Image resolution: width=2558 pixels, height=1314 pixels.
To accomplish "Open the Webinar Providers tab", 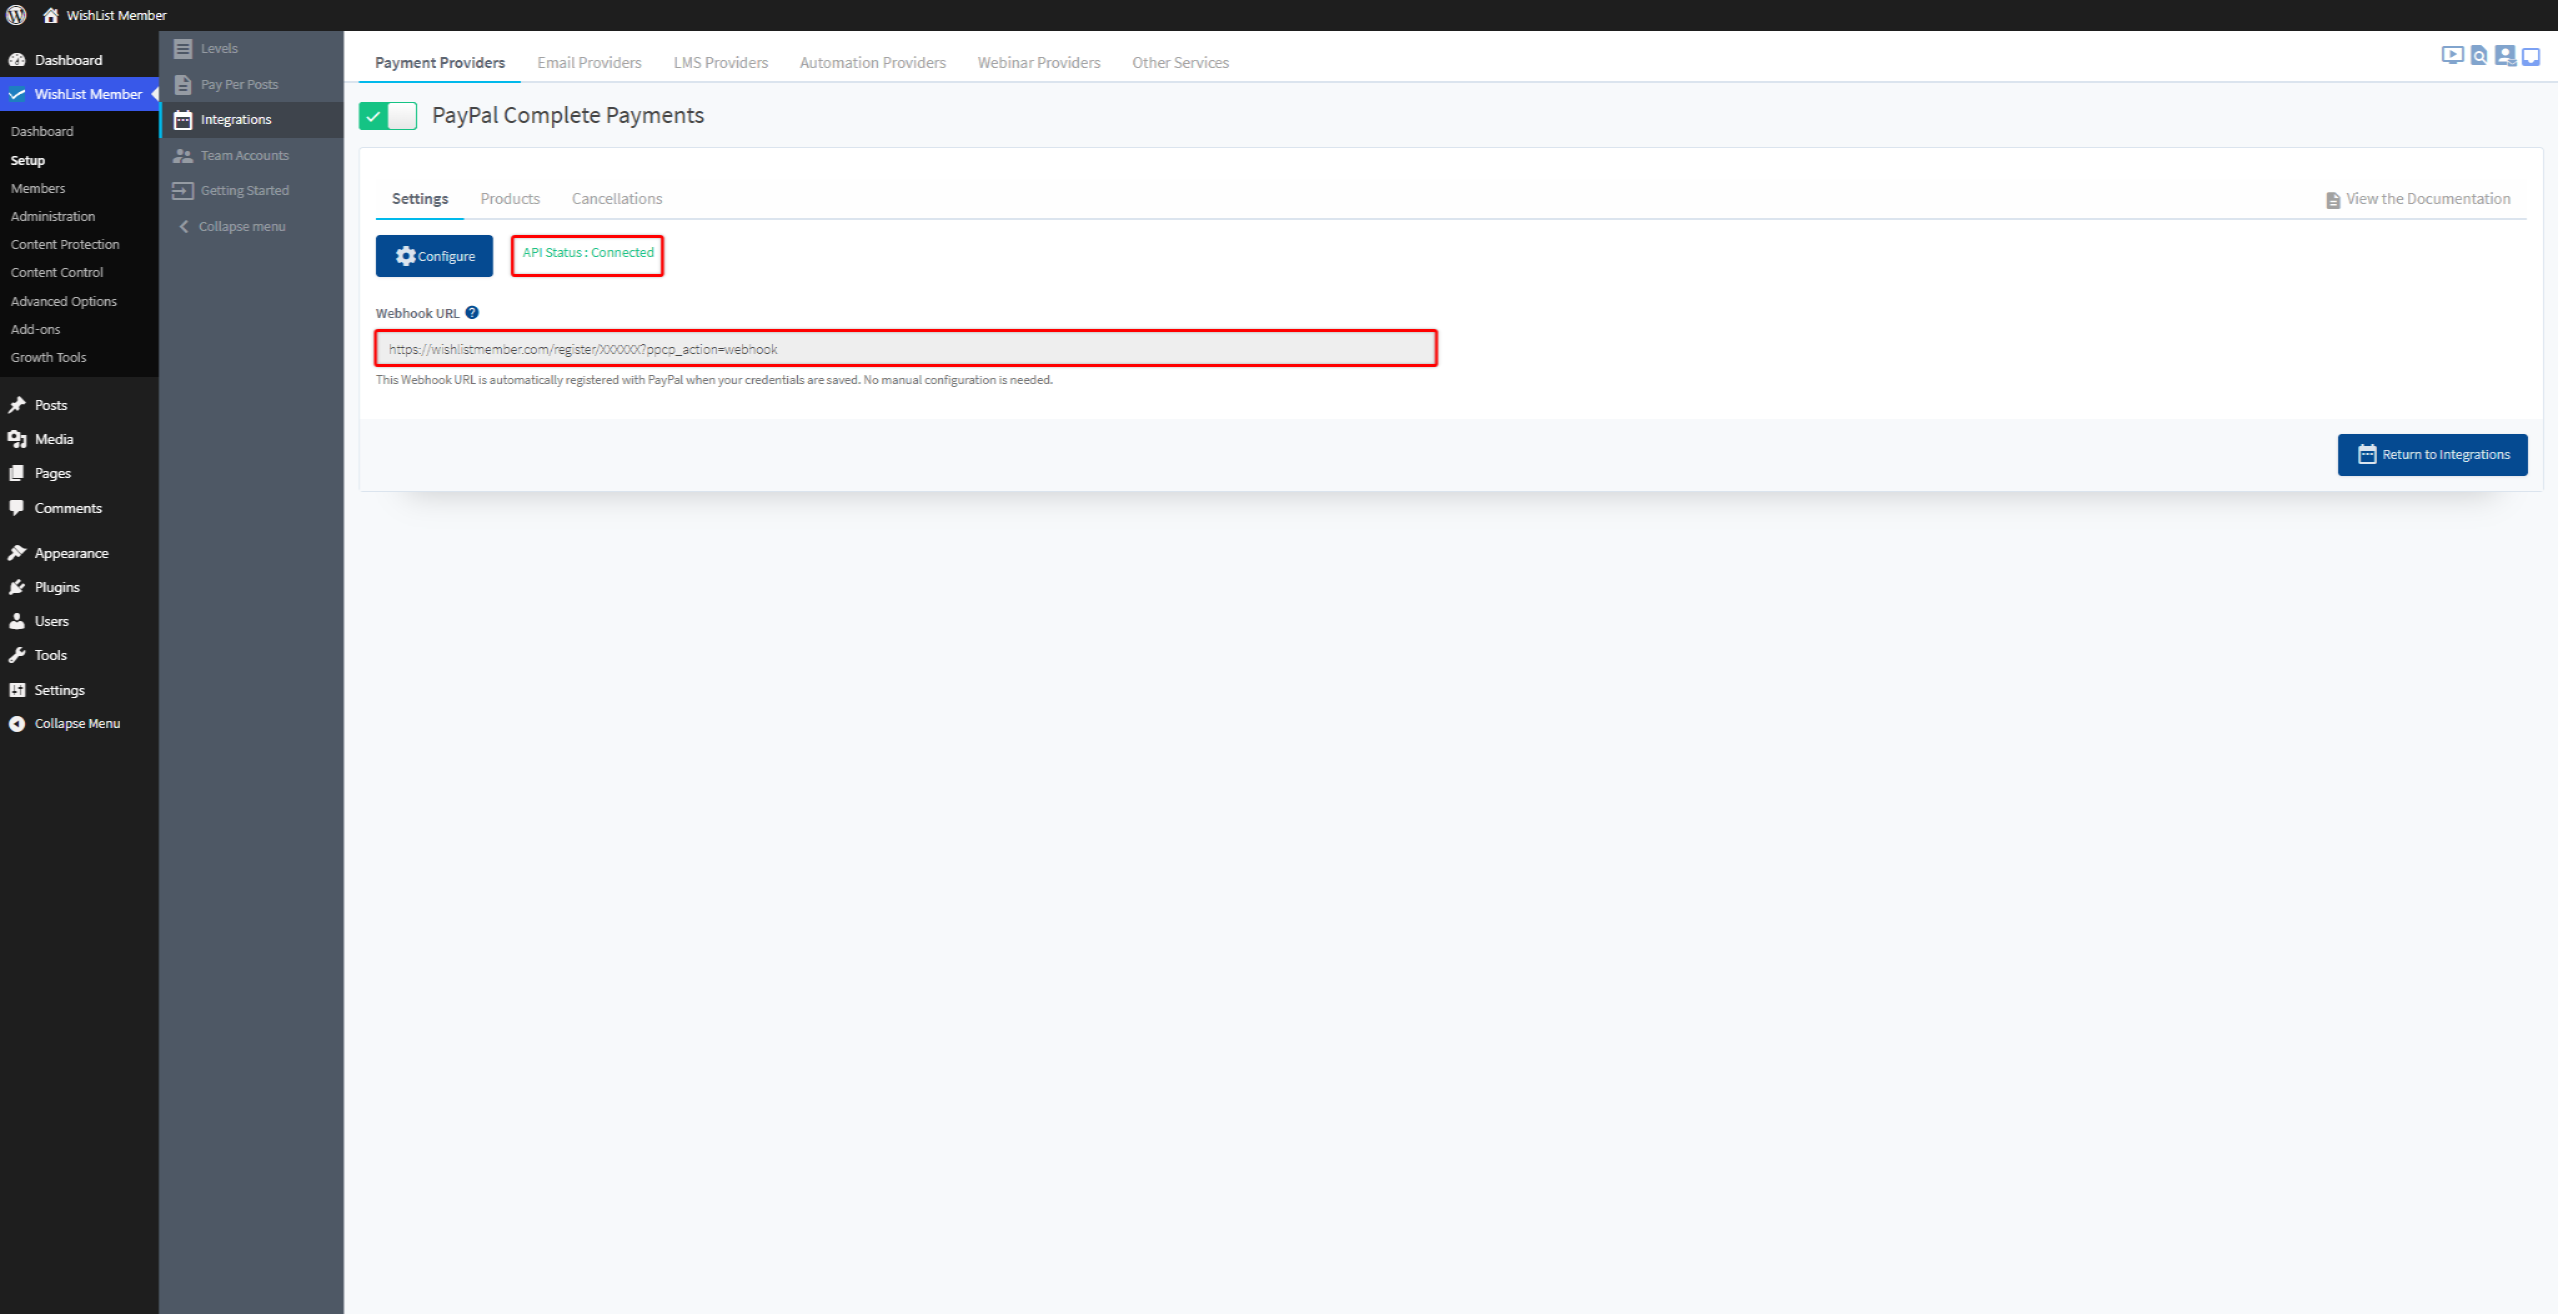I will coord(1039,62).
